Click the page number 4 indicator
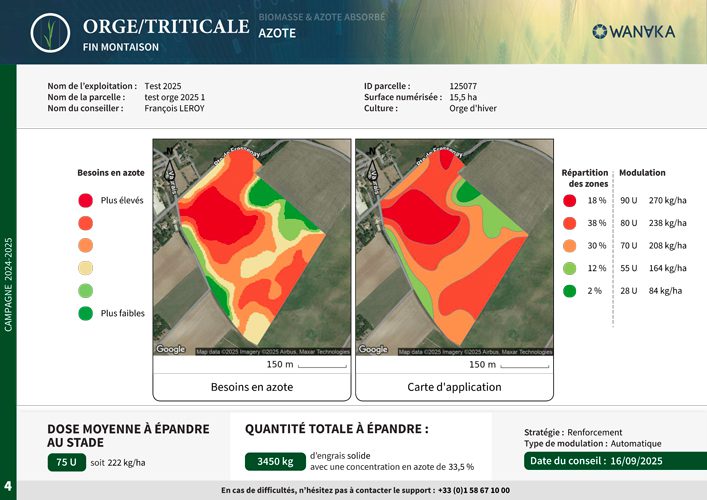707x500 pixels. [8, 484]
